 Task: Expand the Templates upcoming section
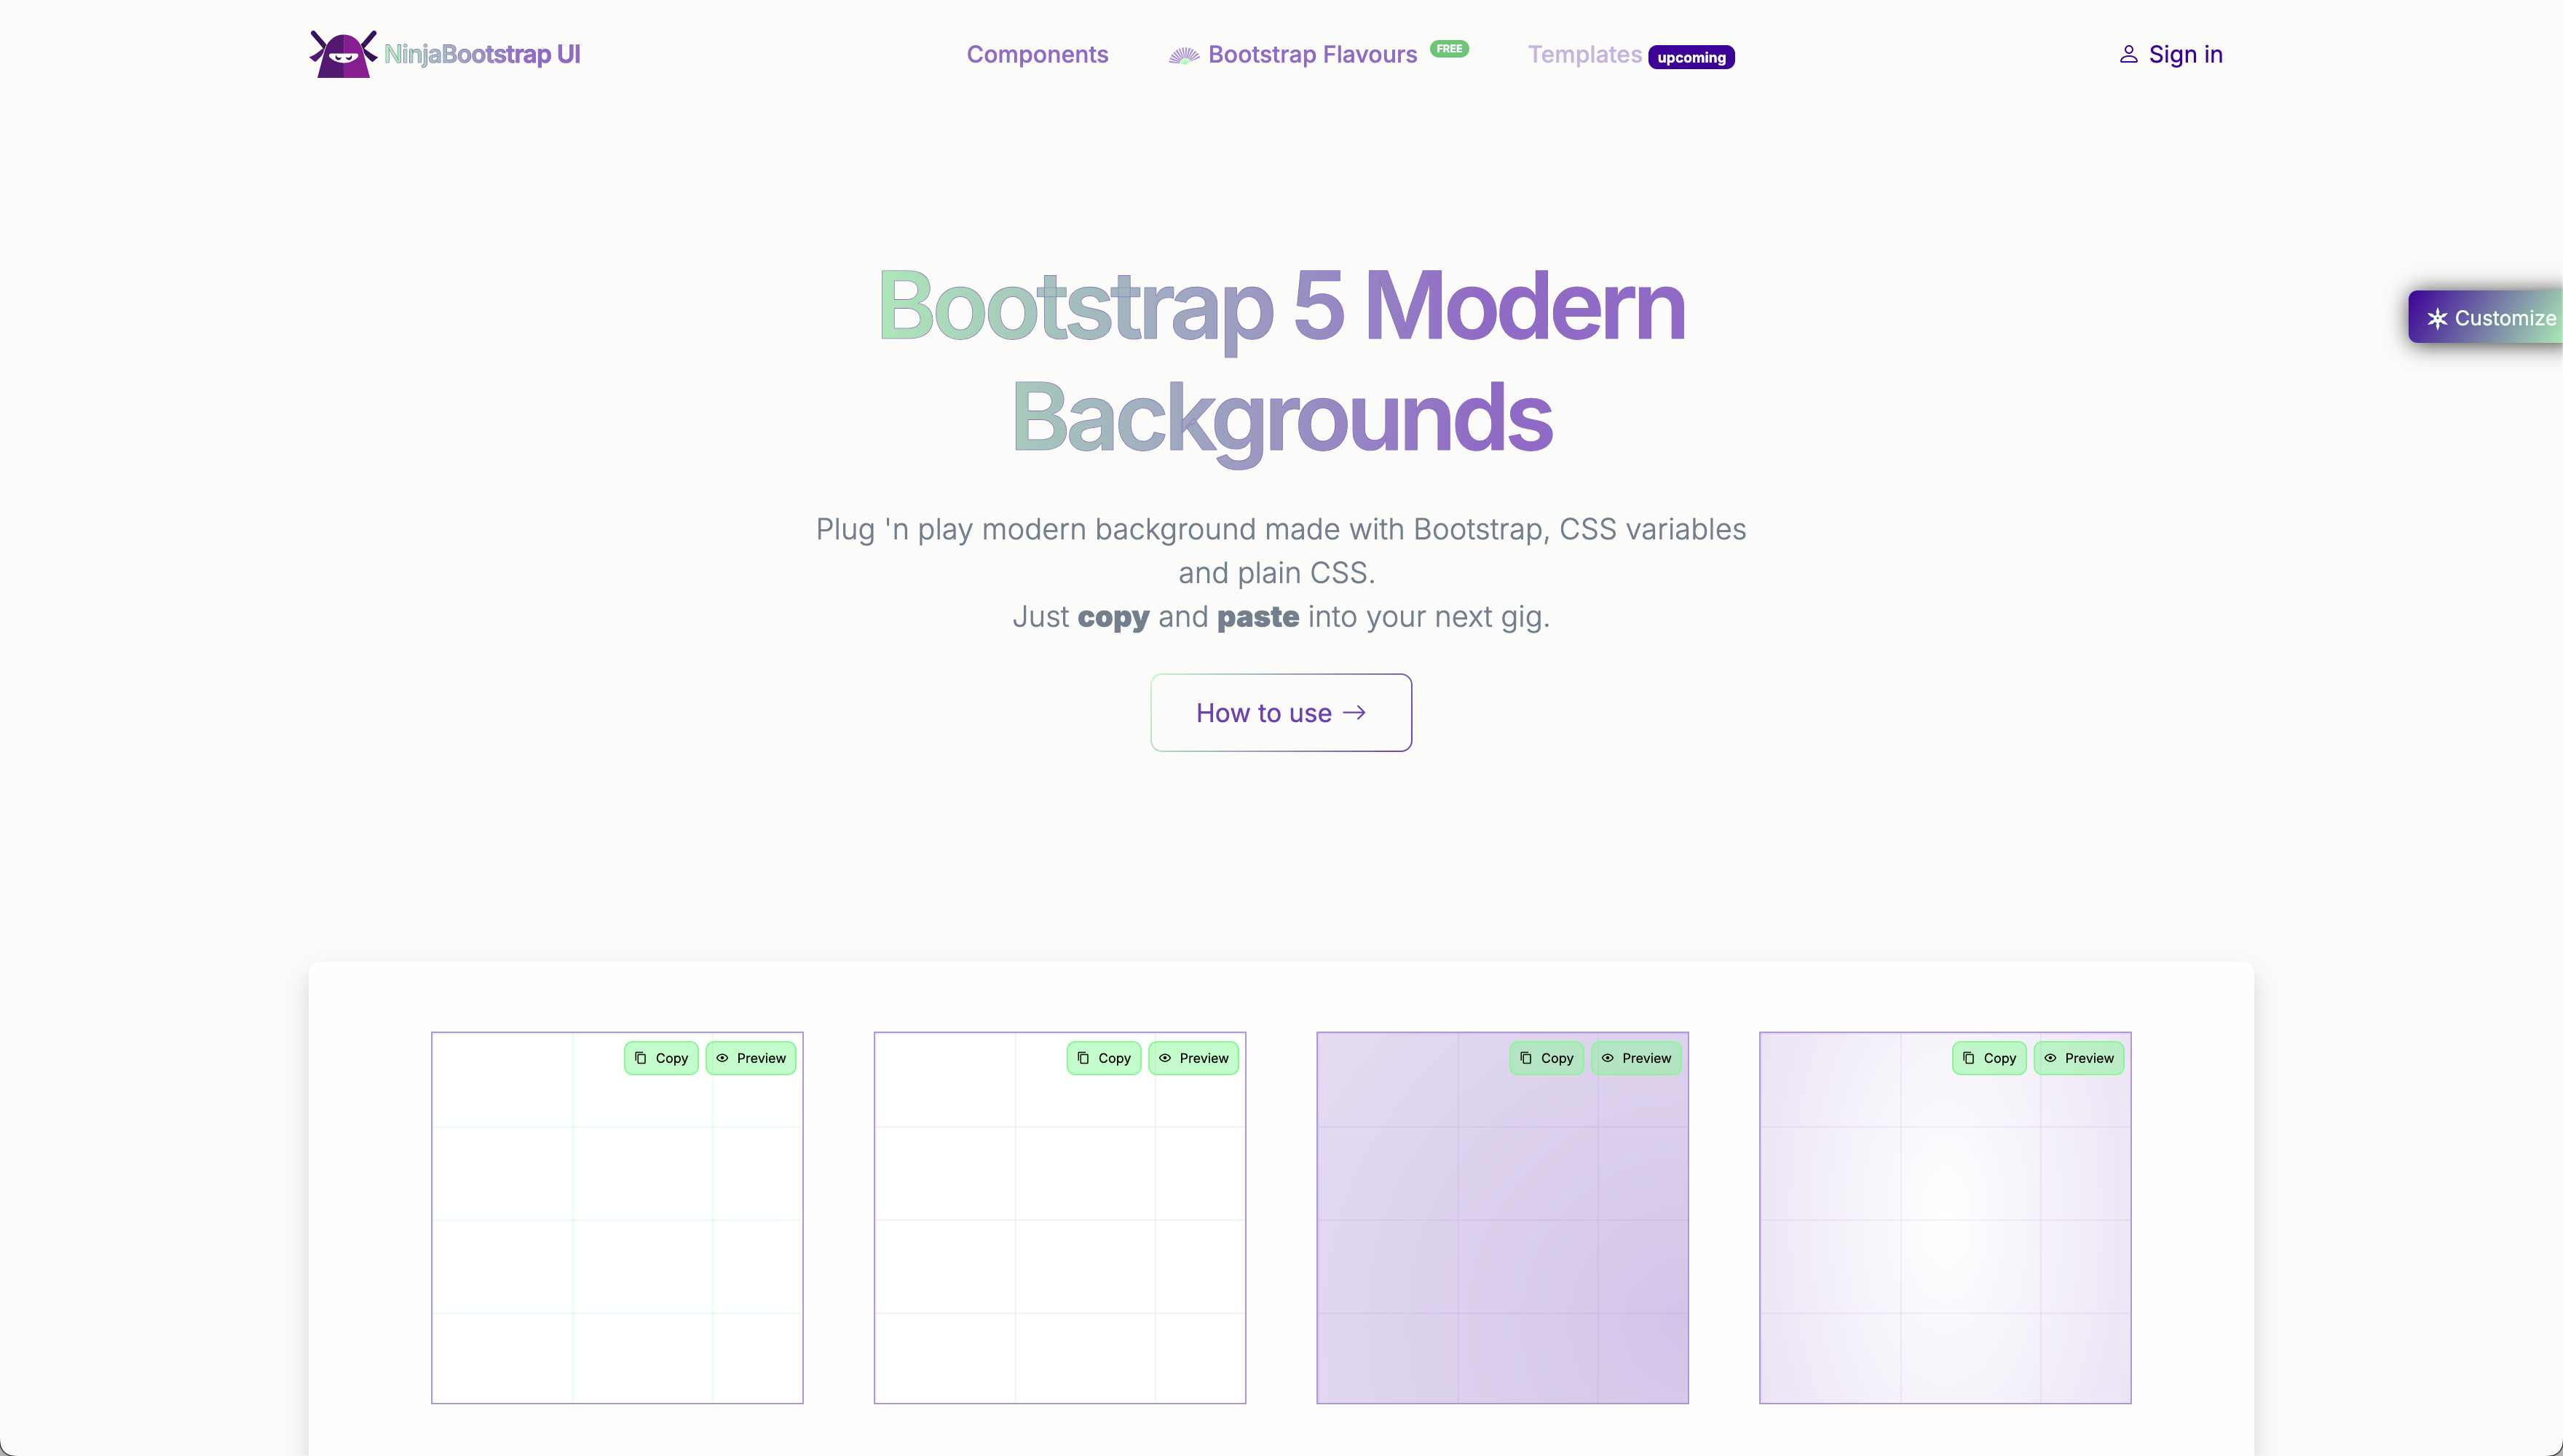point(1628,55)
